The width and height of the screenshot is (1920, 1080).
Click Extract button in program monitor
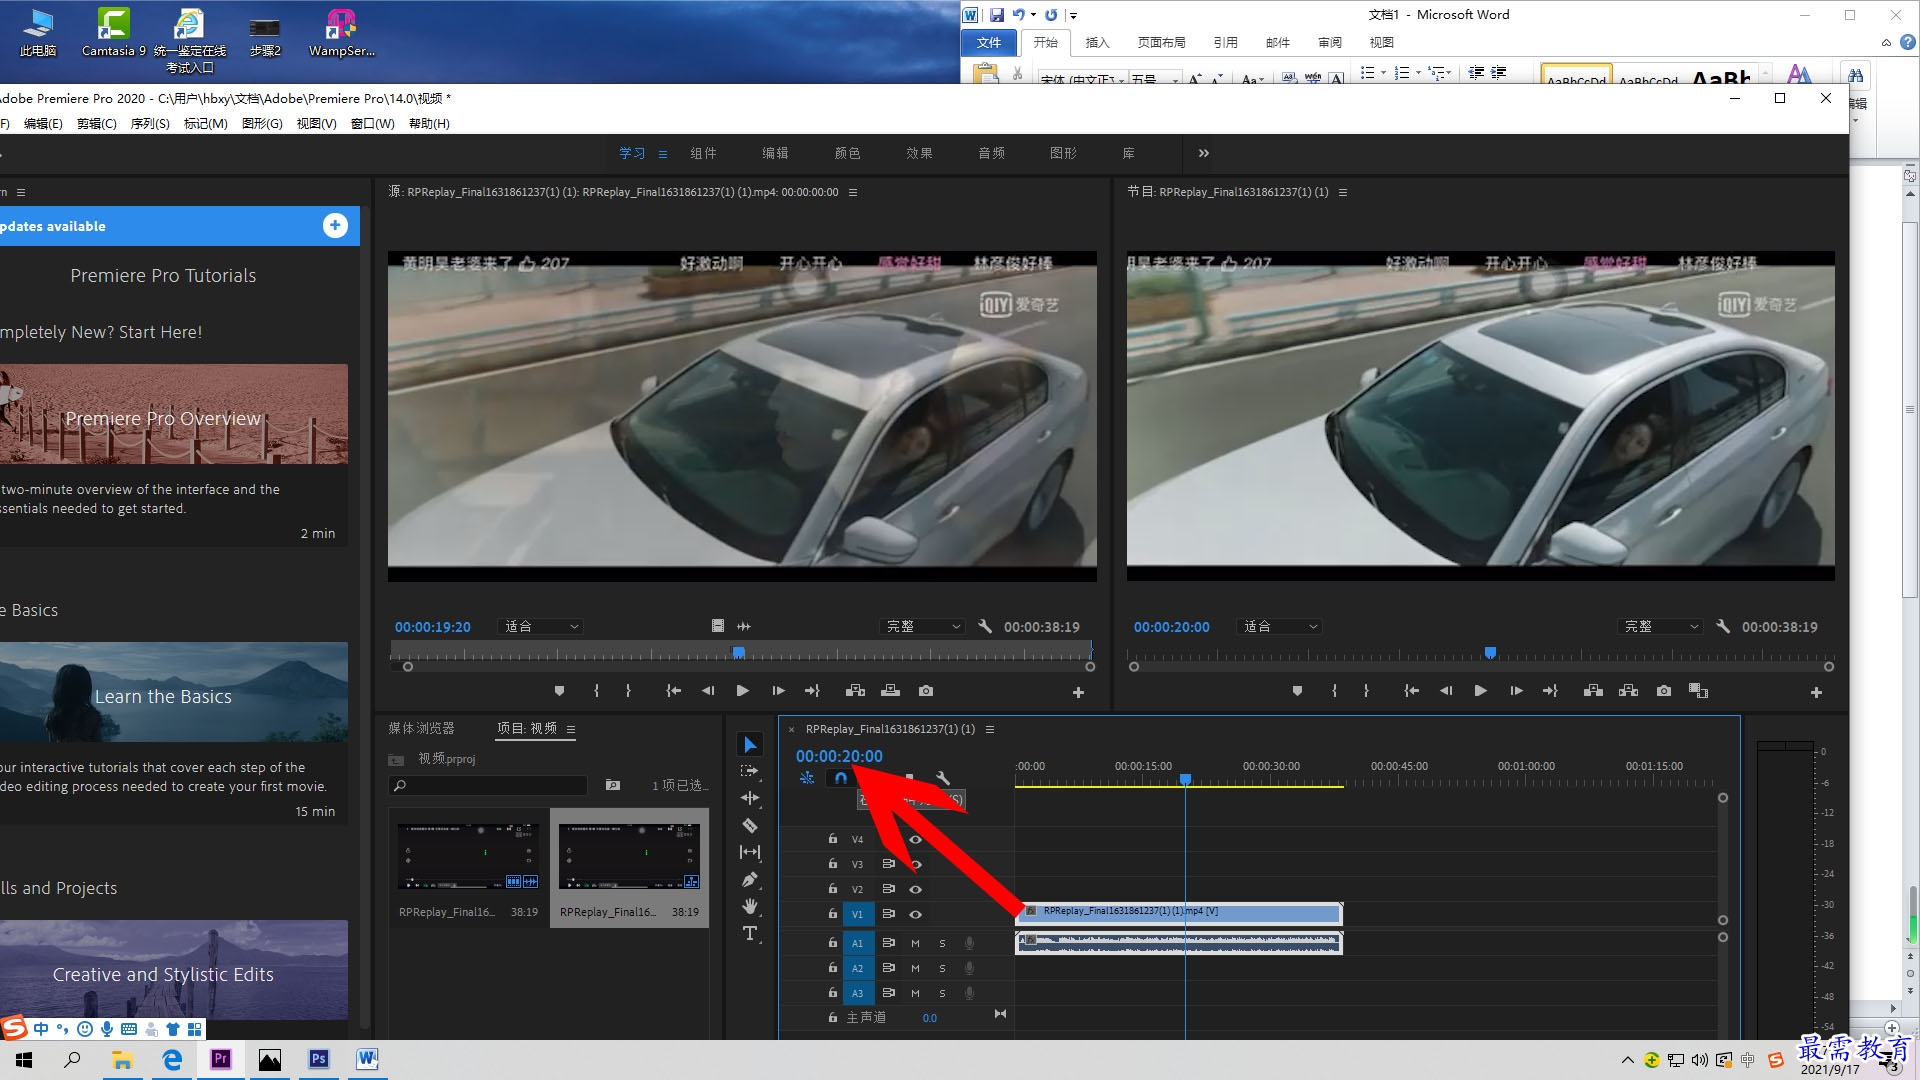tap(1628, 691)
